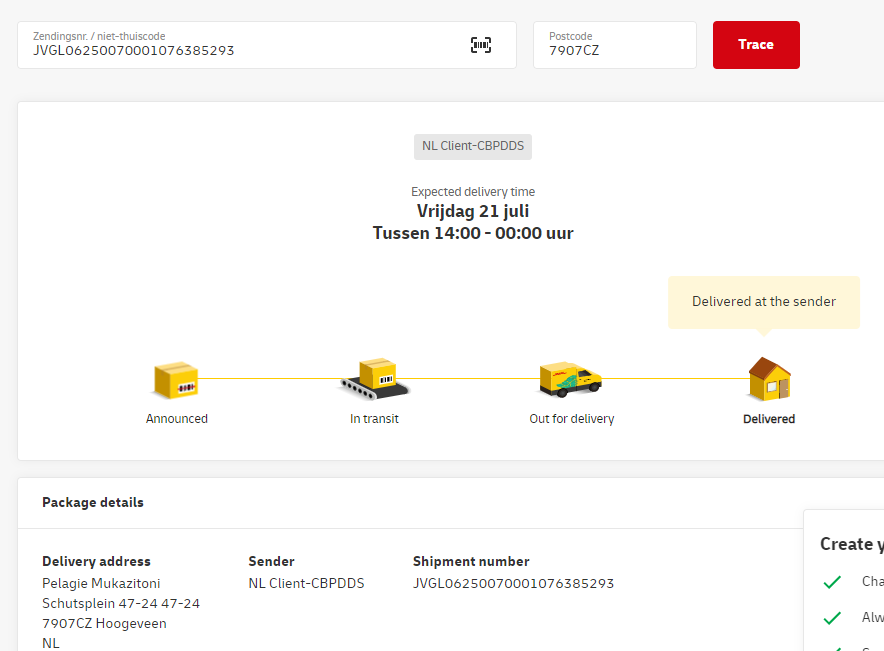The height and width of the screenshot is (651, 884).
Task: Click the Out for delivery van icon
Action: [x=571, y=380]
